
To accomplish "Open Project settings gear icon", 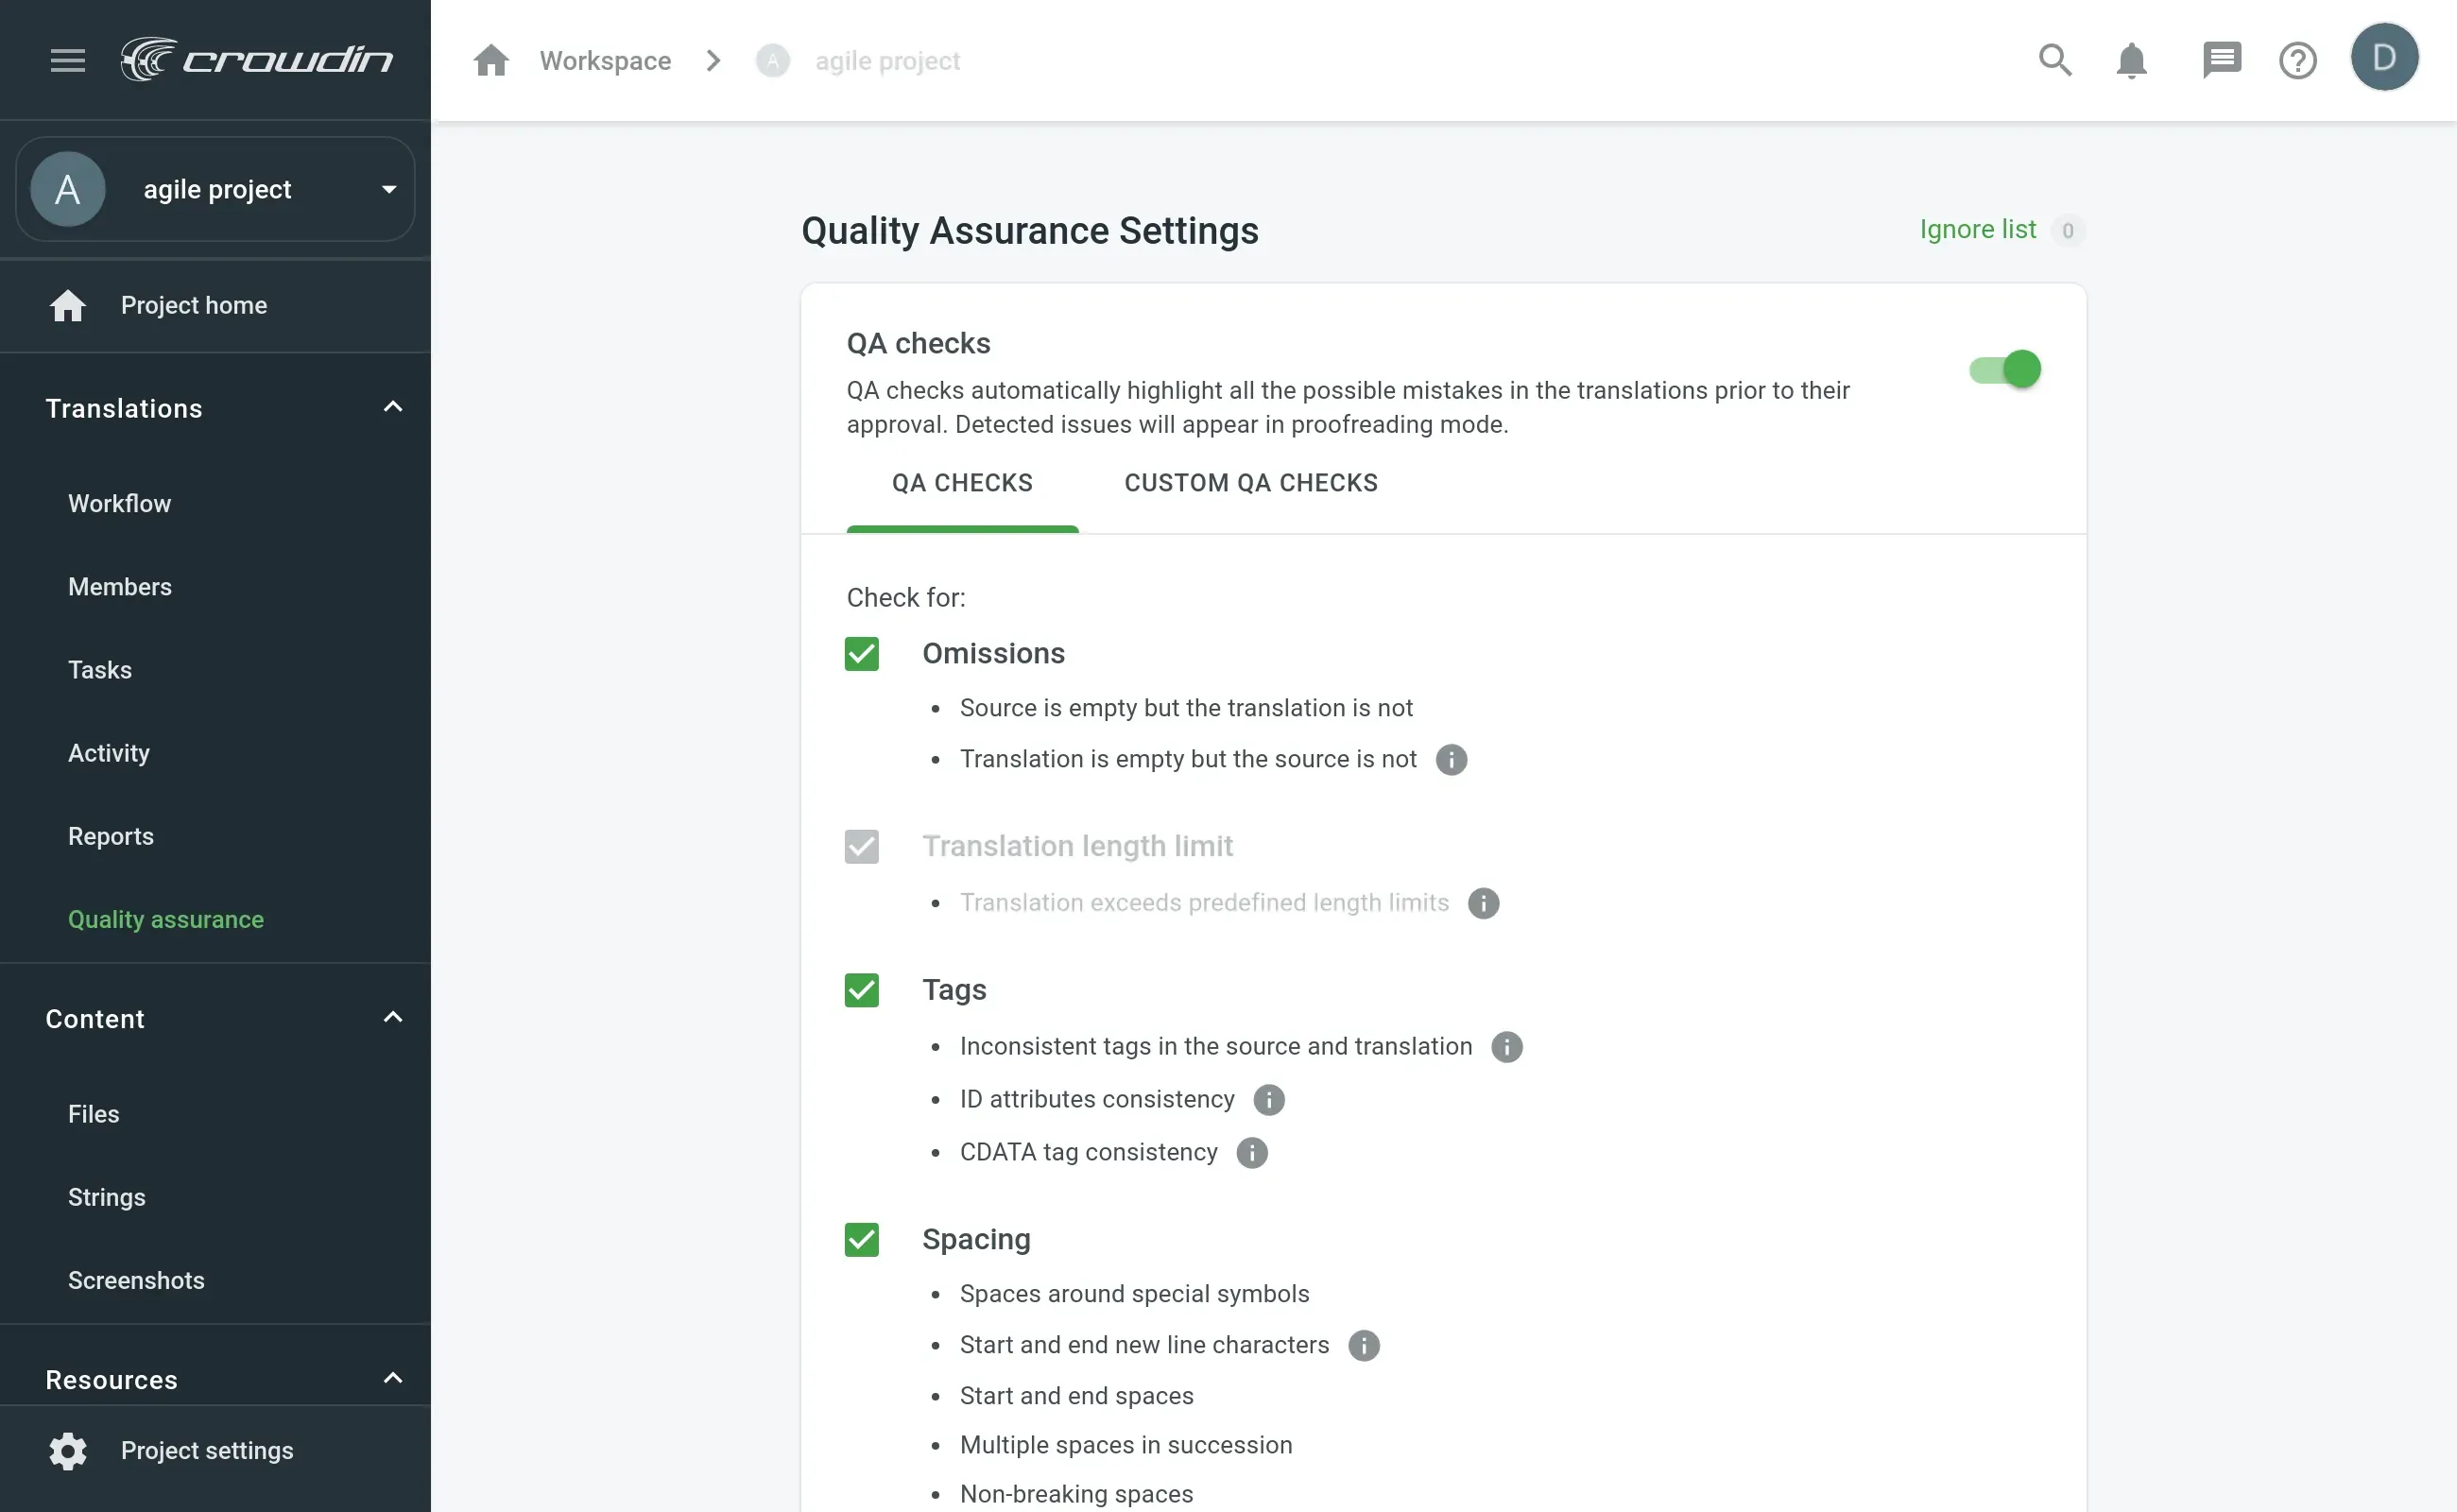I will (68, 1450).
